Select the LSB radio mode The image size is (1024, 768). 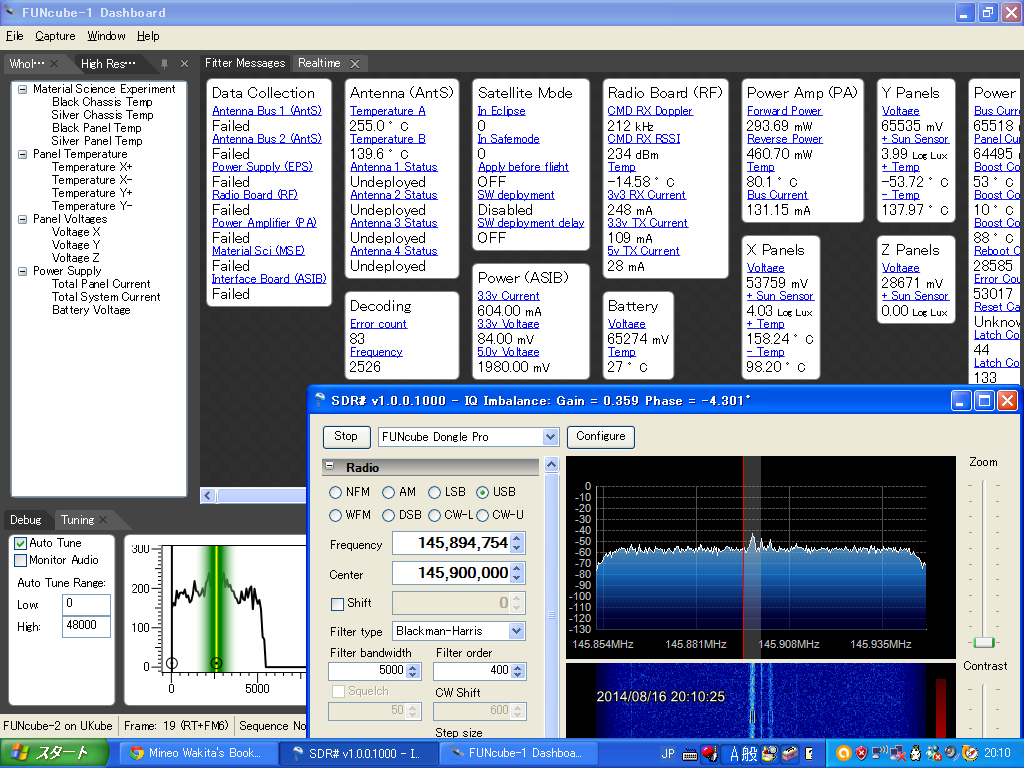(x=434, y=492)
